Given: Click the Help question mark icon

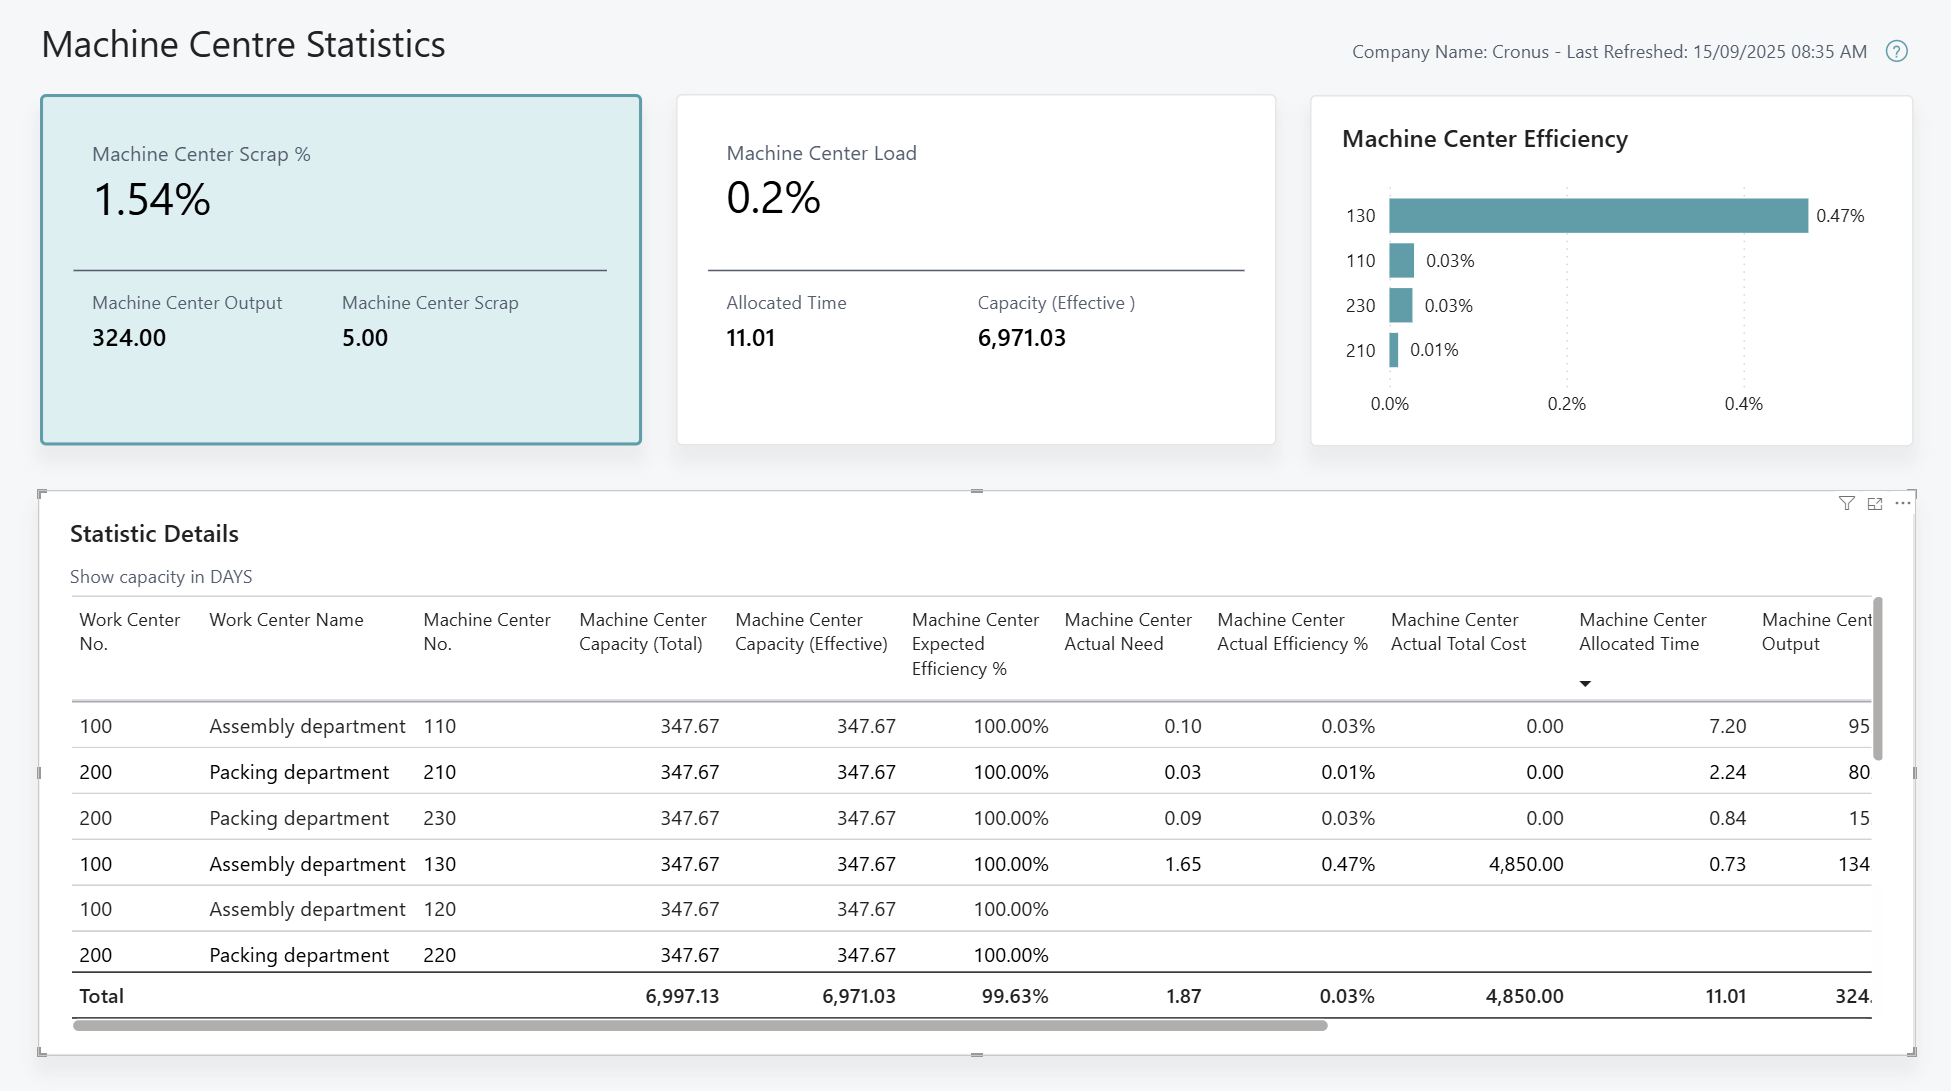Looking at the screenshot, I should pyautogui.click(x=1897, y=51).
